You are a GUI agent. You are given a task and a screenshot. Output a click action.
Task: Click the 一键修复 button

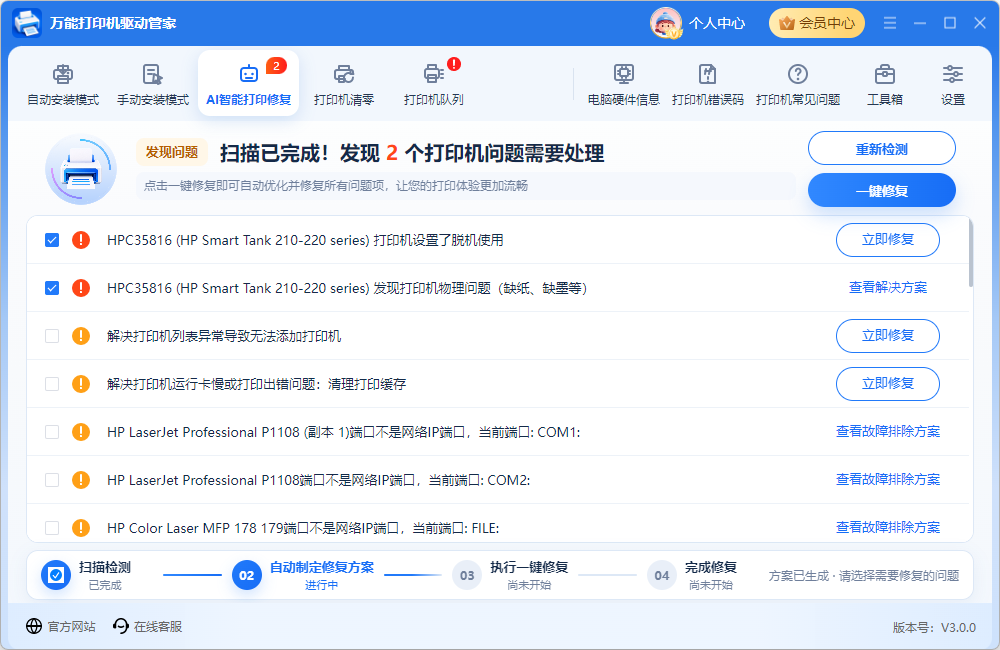click(881, 190)
